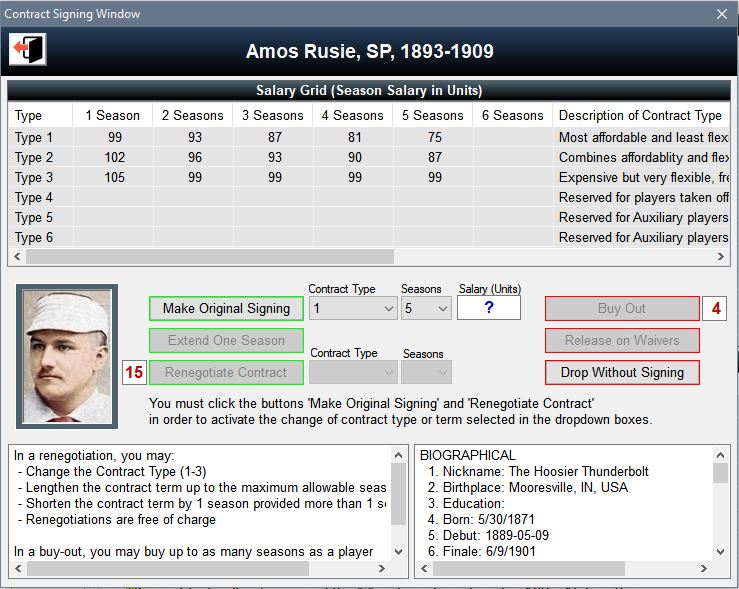The image size is (739, 589).
Task: Select the Type 1 row in salary grid
Action: point(28,138)
